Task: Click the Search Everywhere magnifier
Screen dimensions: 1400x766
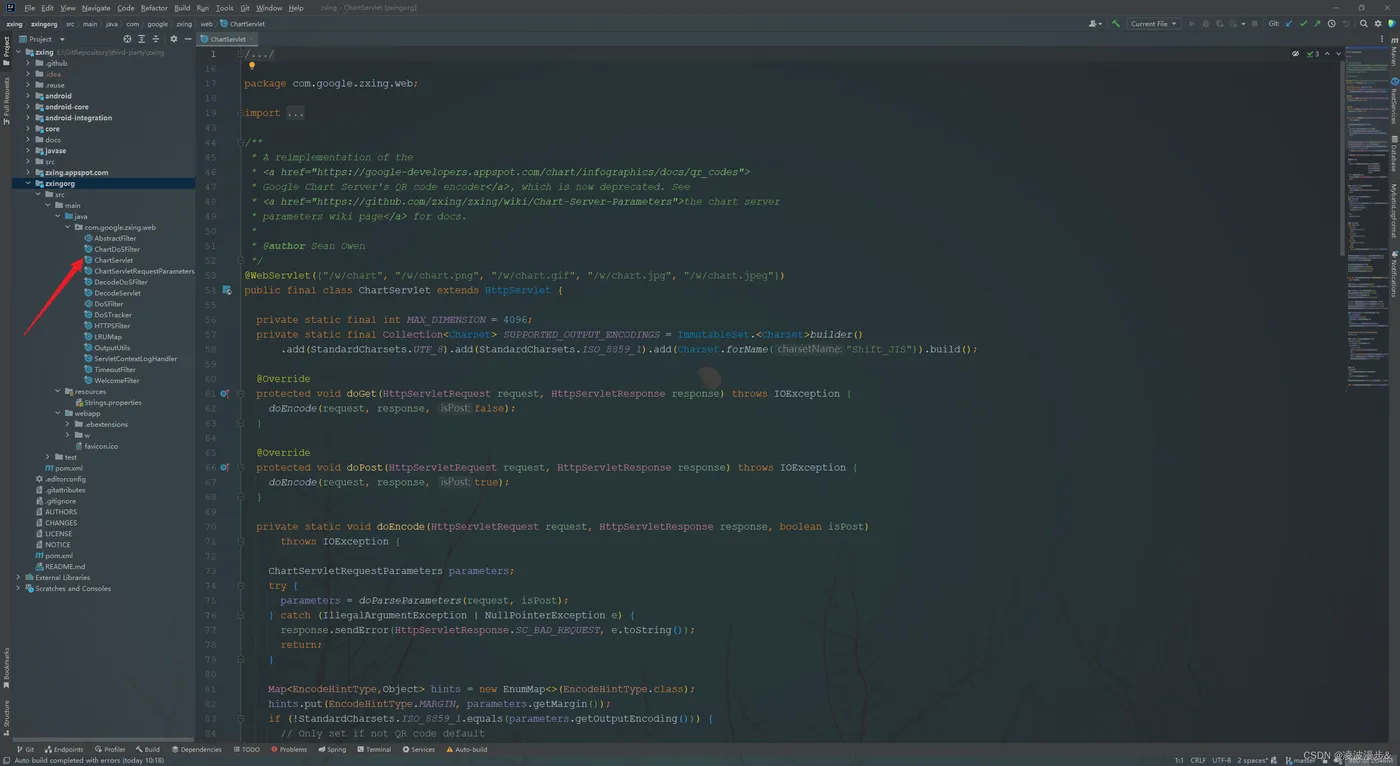Action: click(x=1363, y=24)
